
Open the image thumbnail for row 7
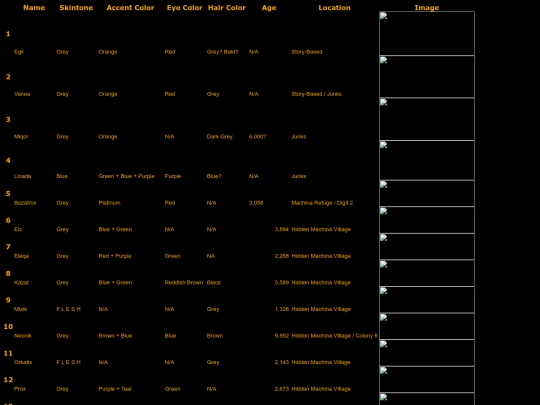(427, 247)
